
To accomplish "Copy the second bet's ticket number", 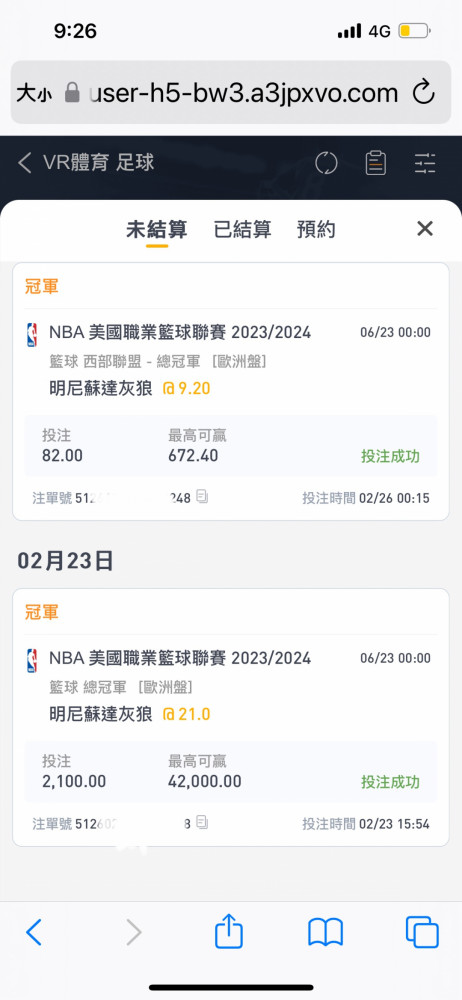I will point(202,823).
